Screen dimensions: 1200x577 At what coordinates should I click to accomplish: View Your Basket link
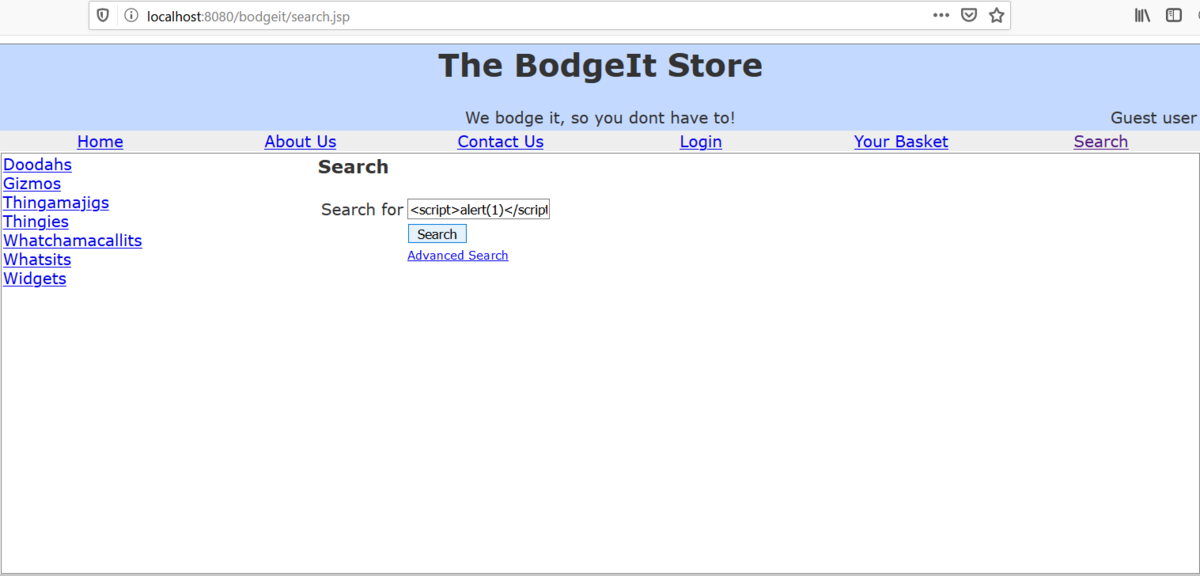901,142
